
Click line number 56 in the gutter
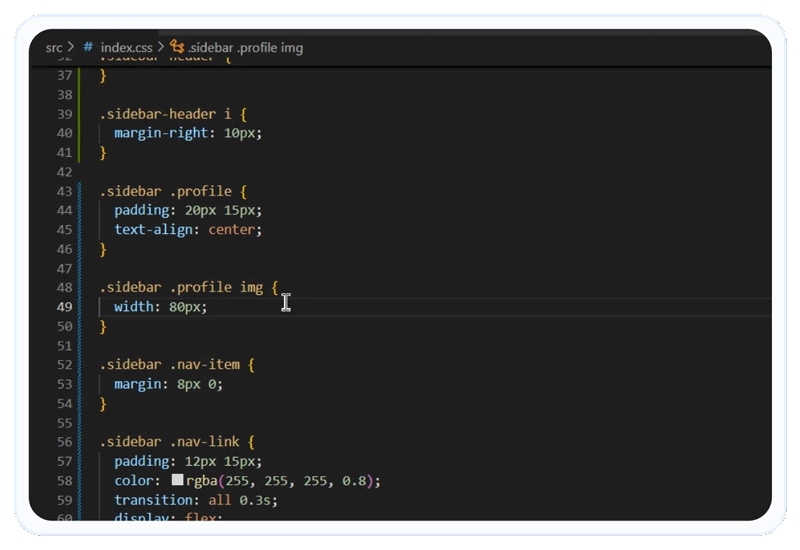[x=64, y=442]
